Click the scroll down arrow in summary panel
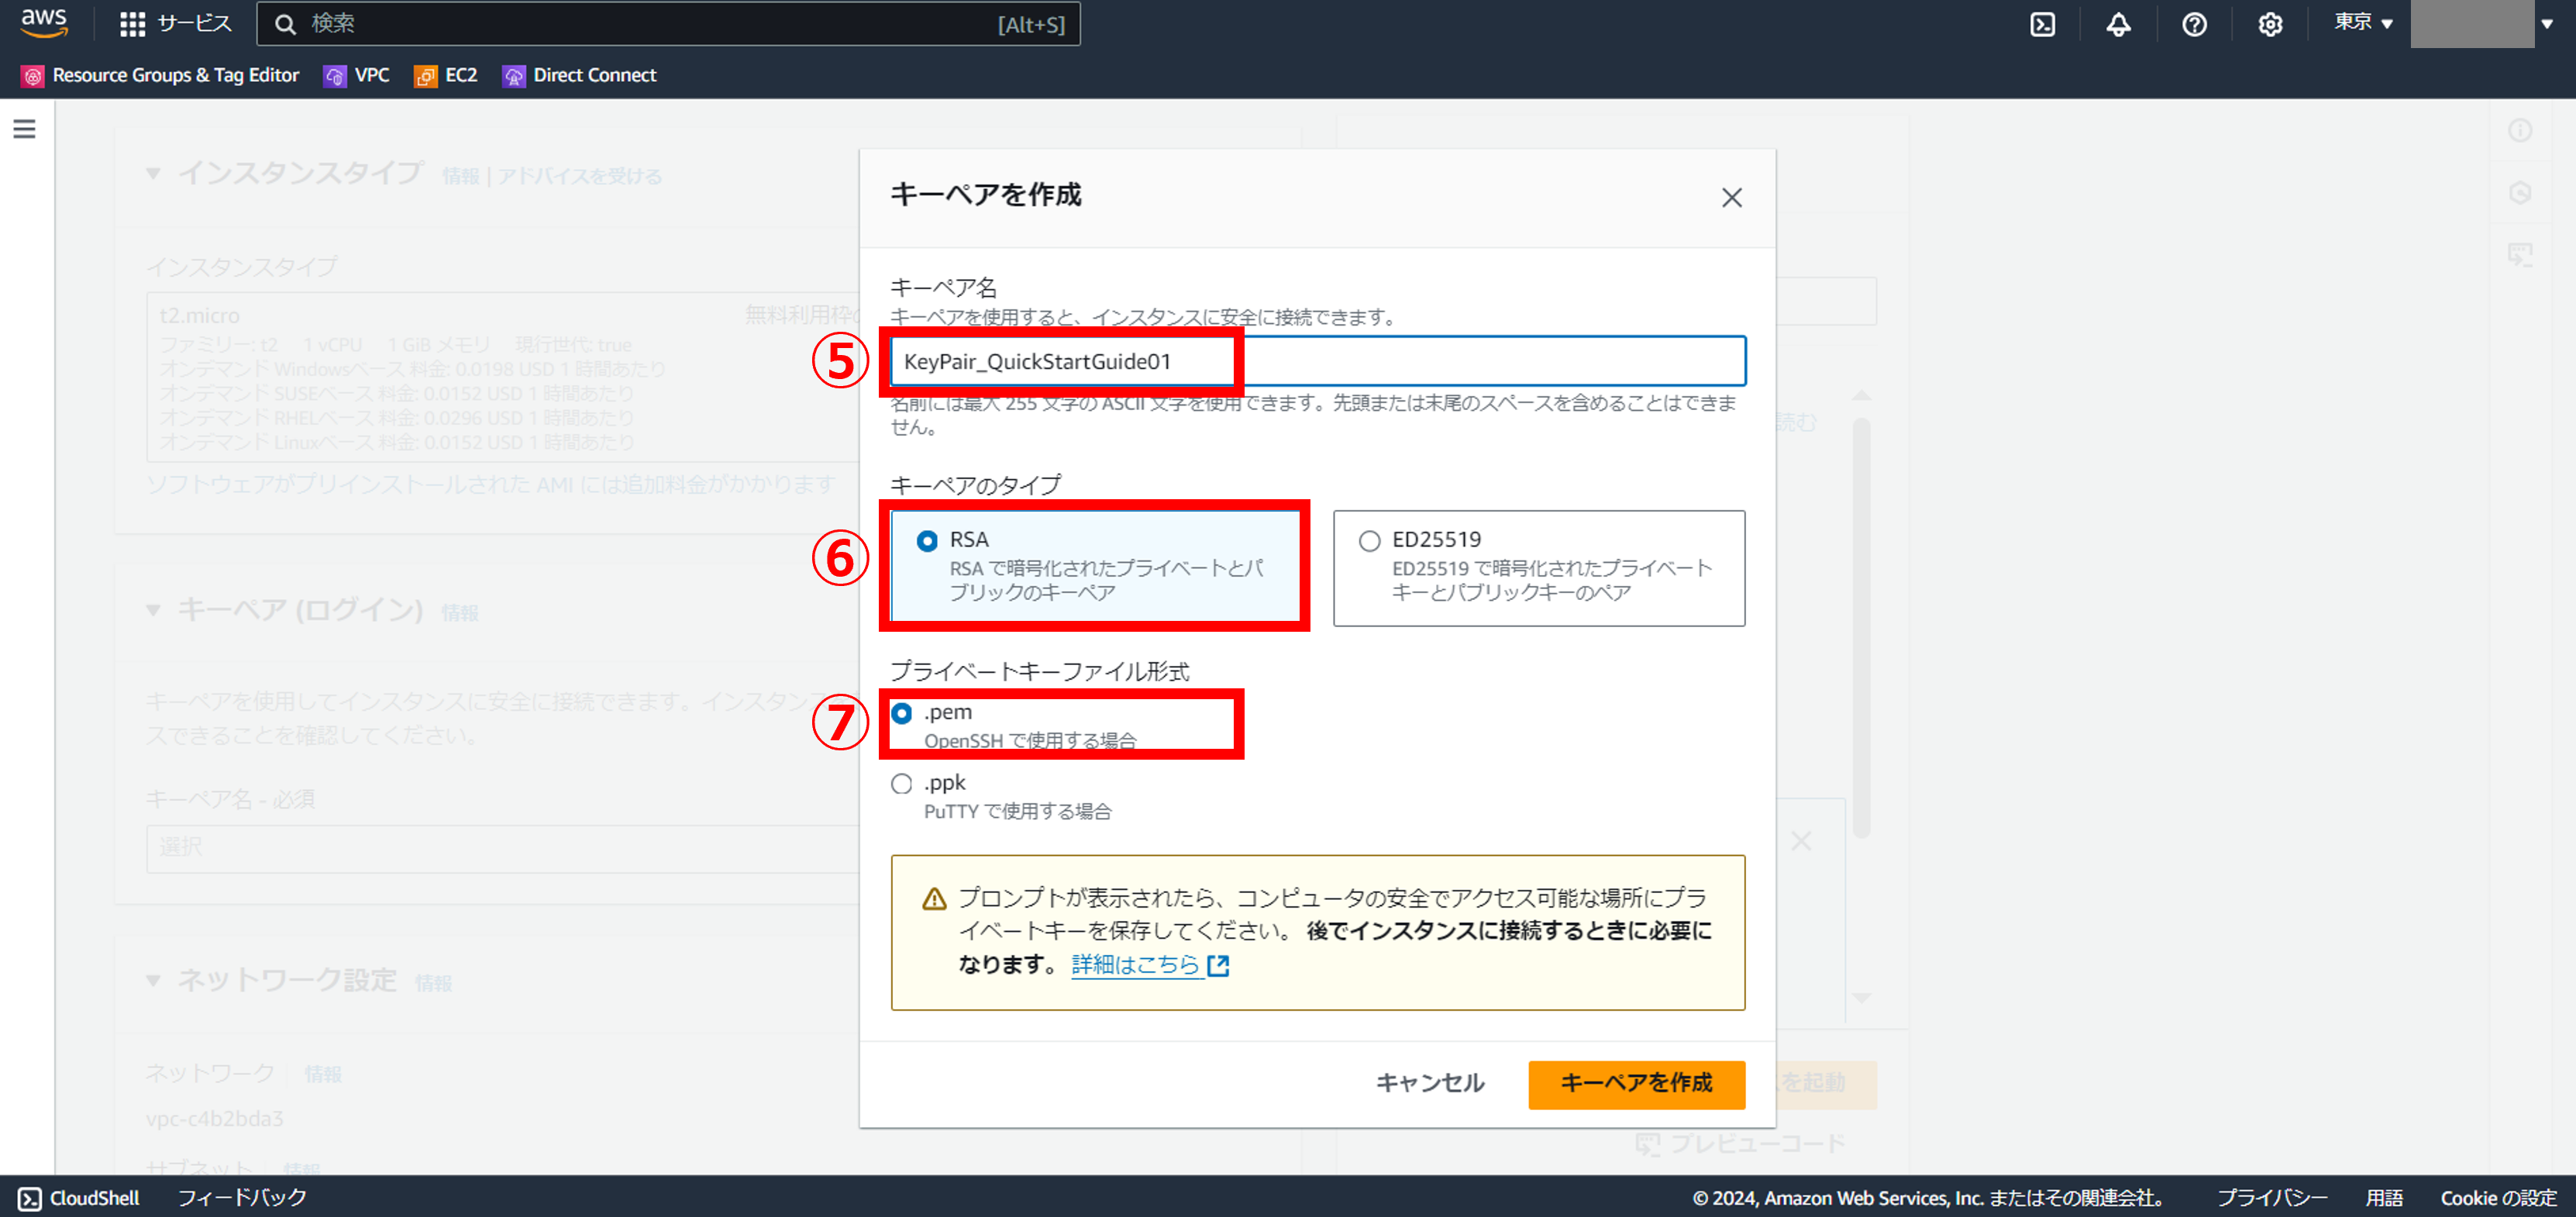2576x1217 pixels. [x=1861, y=998]
